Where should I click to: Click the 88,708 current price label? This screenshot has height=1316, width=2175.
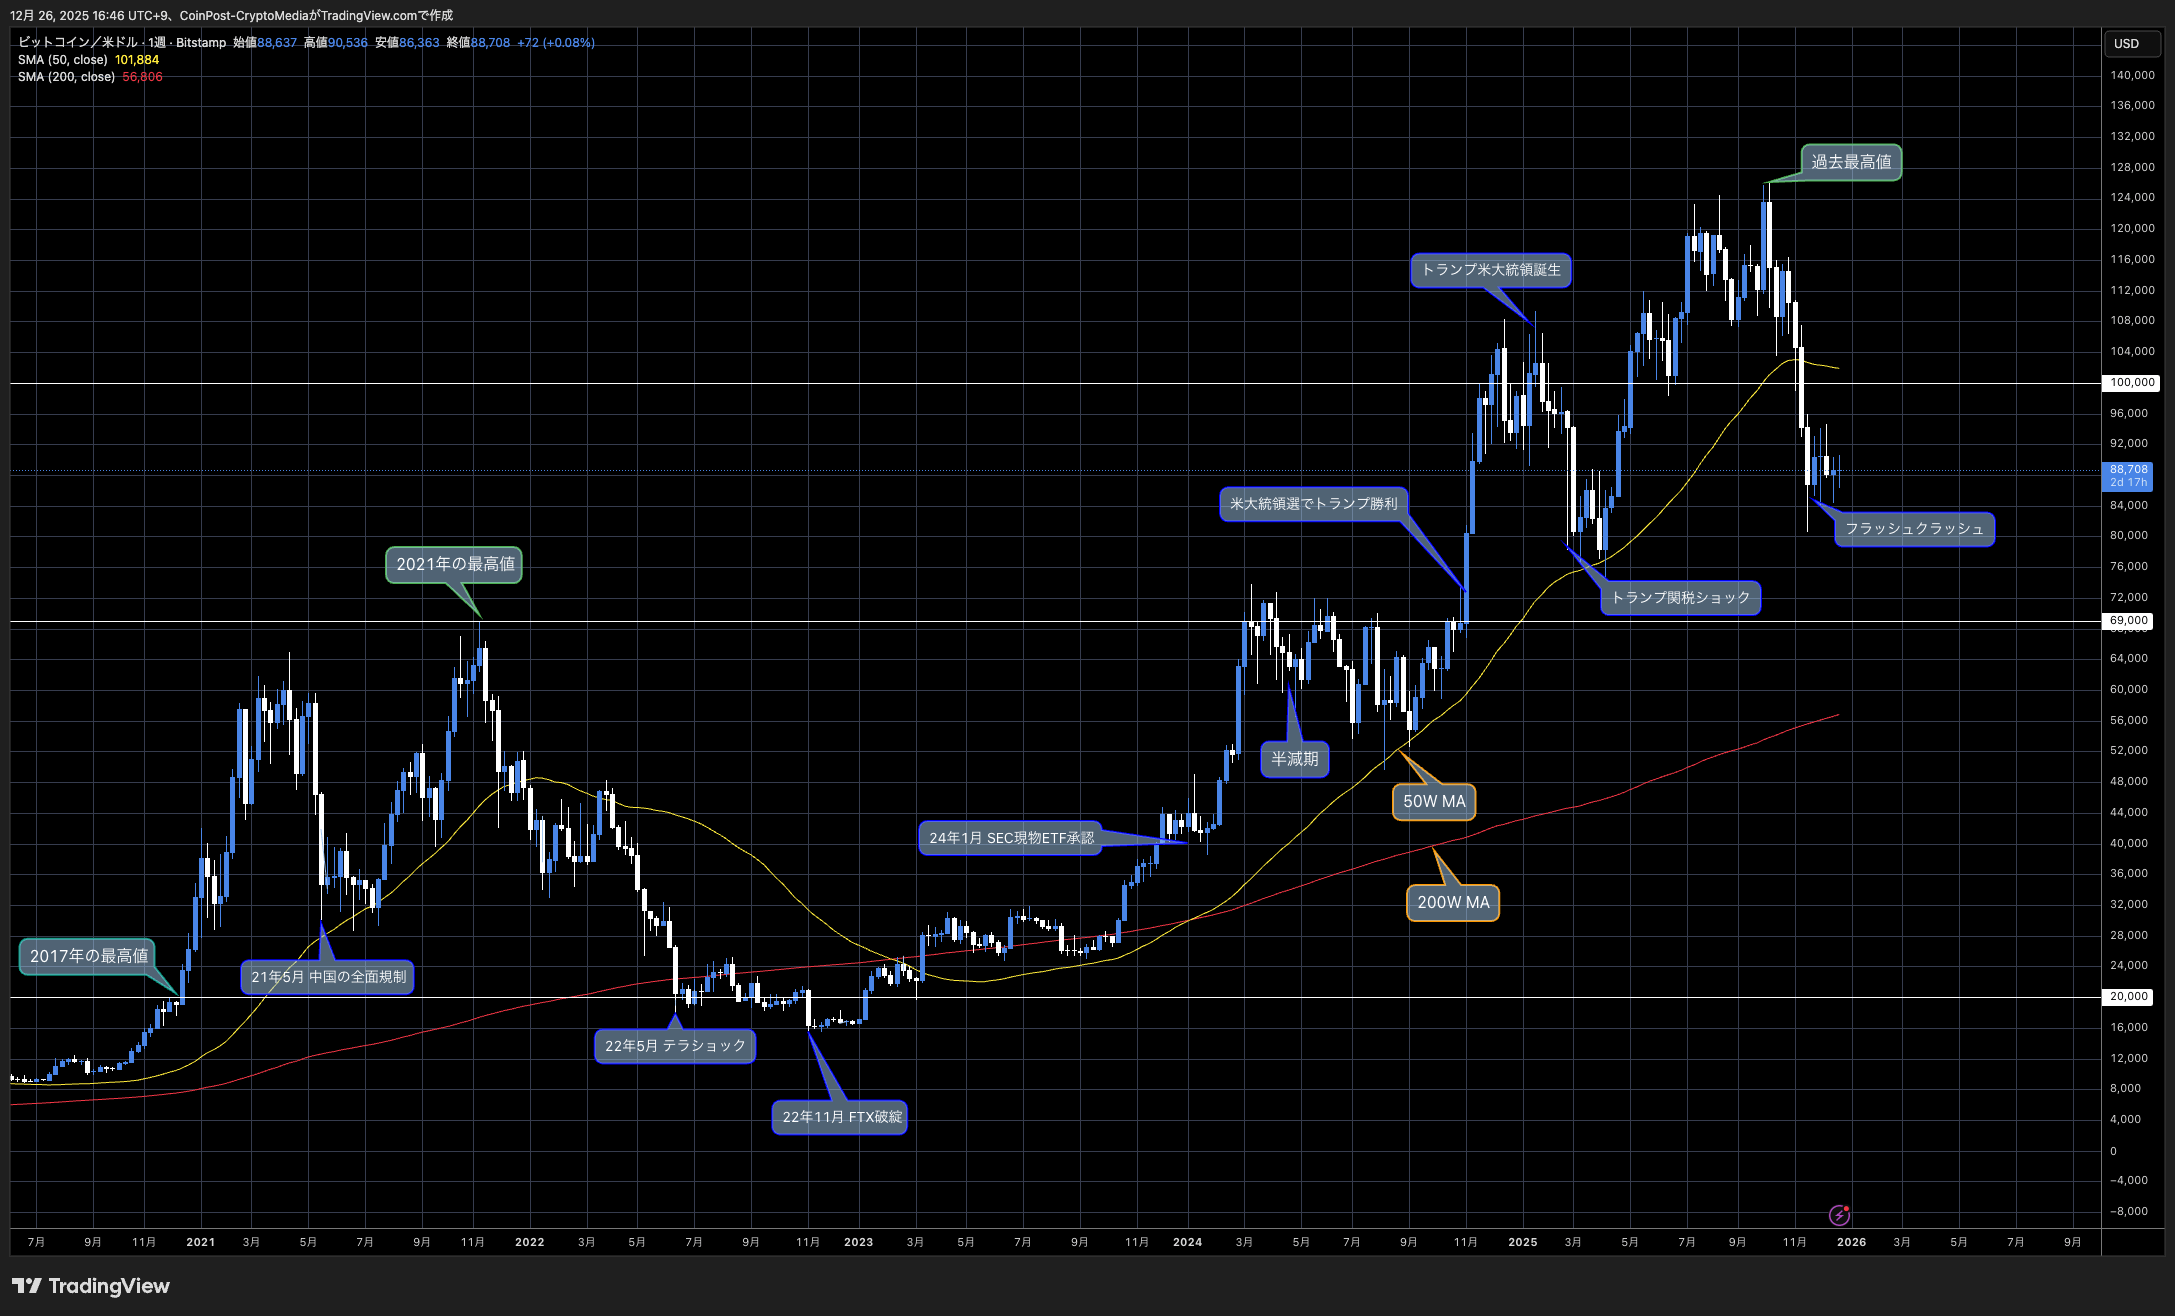click(x=2129, y=470)
